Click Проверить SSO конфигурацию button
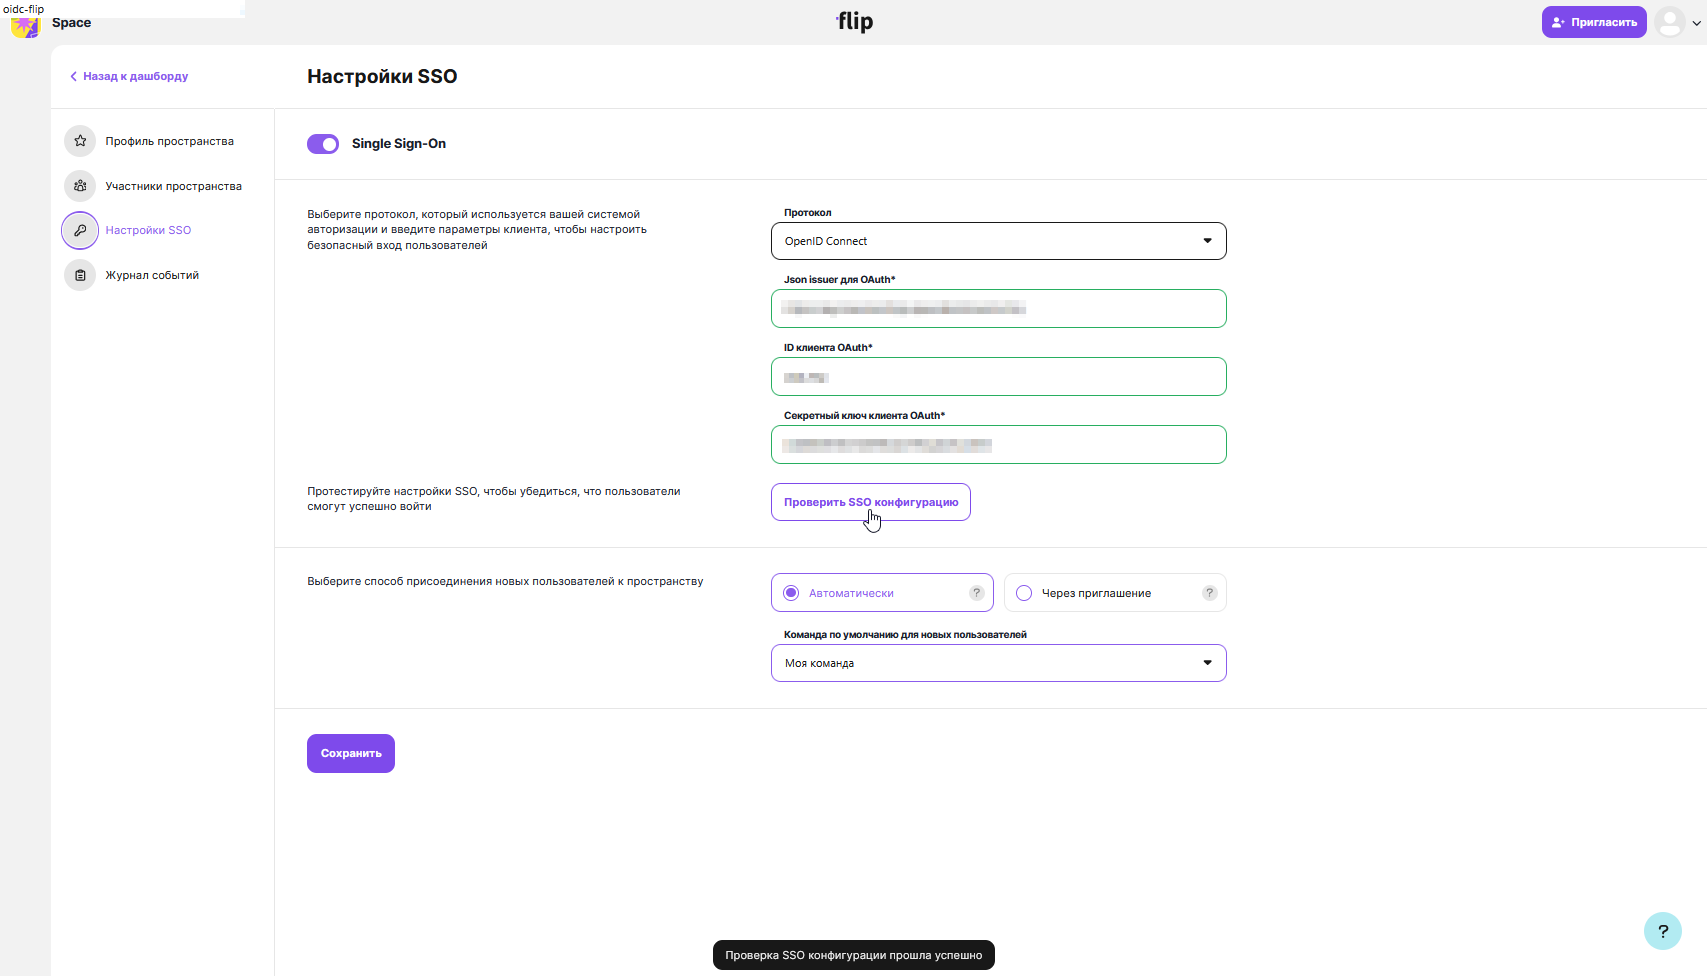 click(x=870, y=502)
